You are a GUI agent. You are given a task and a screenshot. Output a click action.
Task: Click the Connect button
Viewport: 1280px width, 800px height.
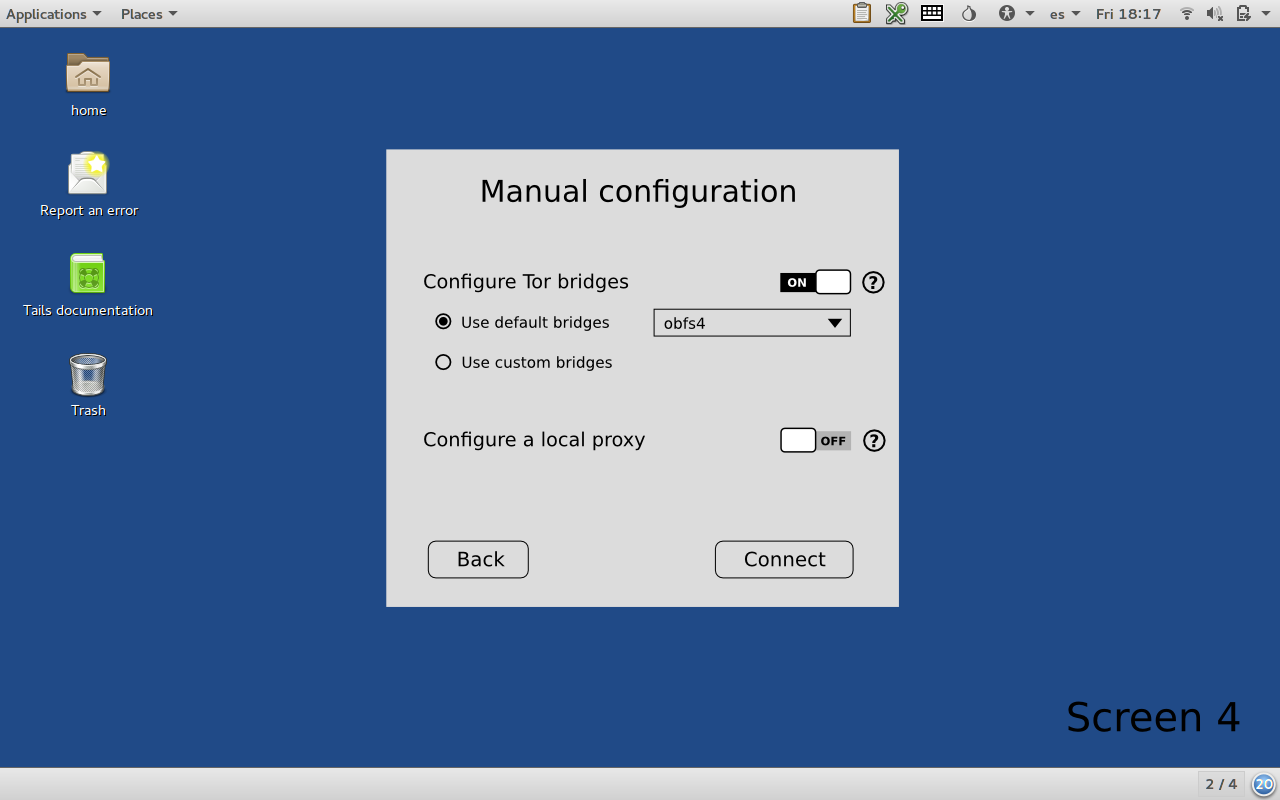point(784,559)
